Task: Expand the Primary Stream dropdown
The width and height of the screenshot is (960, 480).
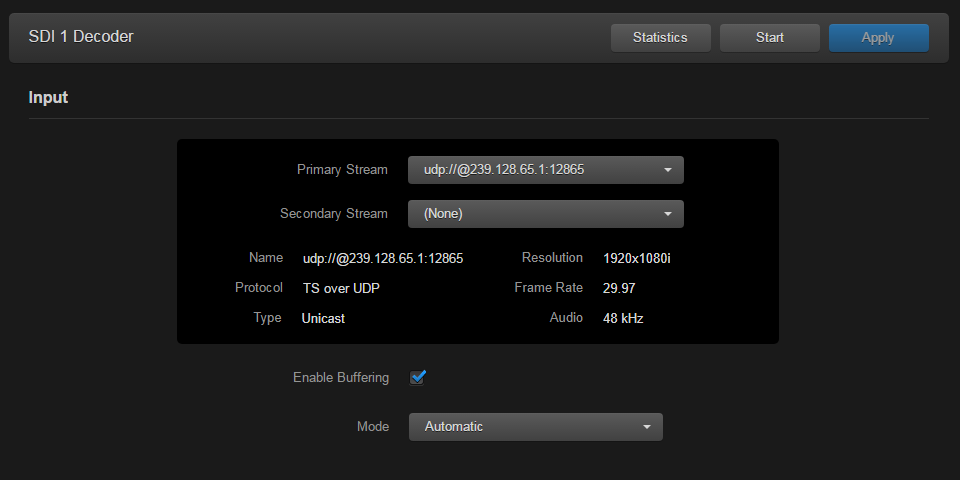Action: tap(545, 170)
